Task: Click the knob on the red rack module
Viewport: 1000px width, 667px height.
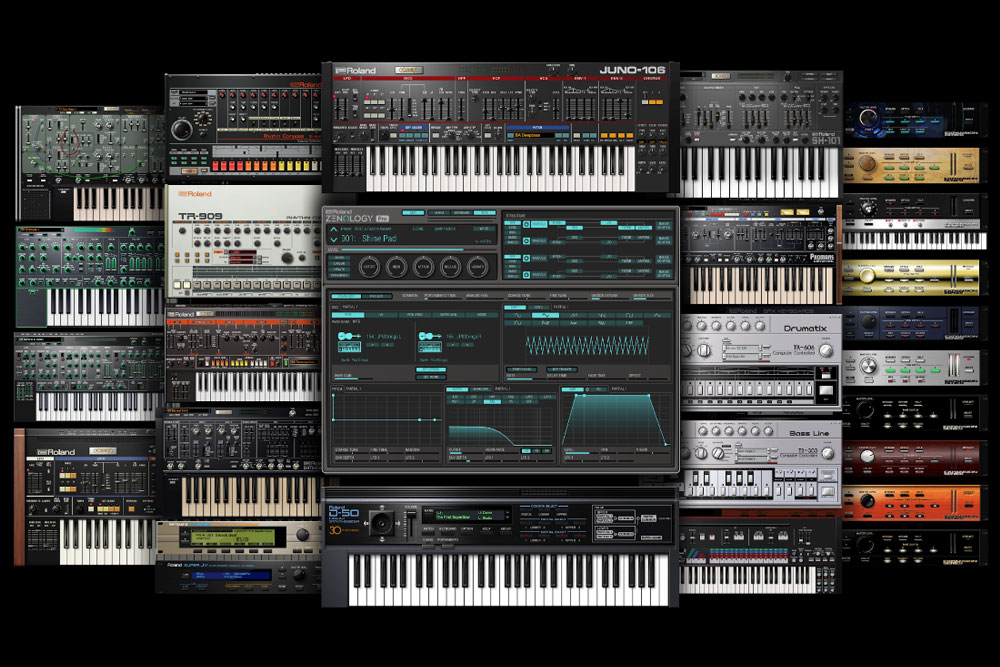Action: click(867, 457)
